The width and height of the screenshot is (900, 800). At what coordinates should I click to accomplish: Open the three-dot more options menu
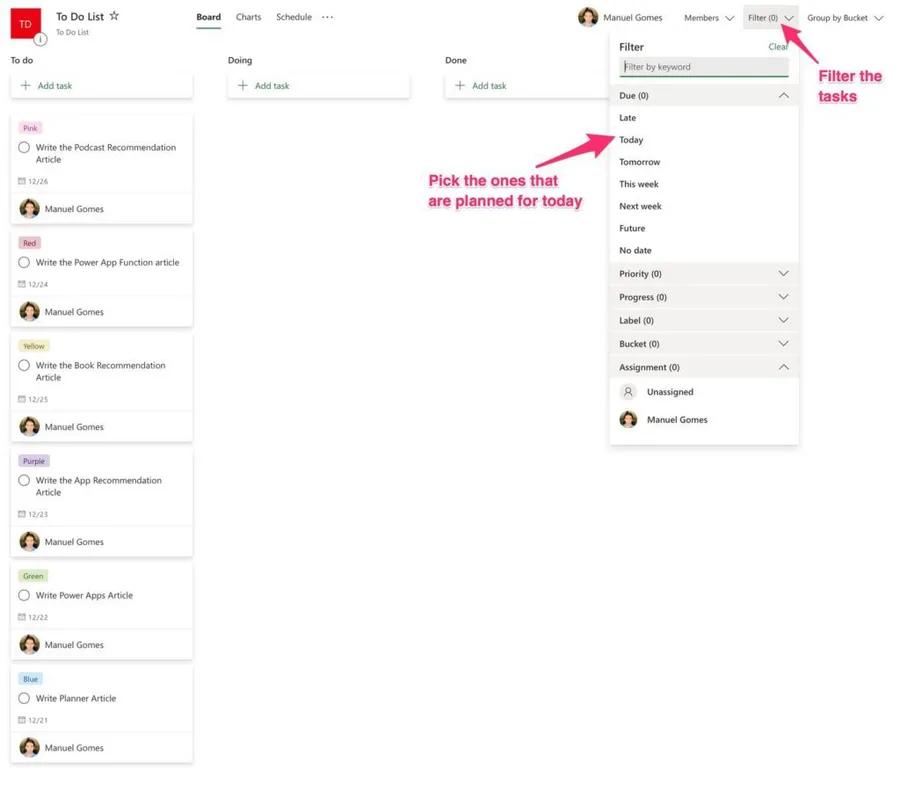(328, 17)
